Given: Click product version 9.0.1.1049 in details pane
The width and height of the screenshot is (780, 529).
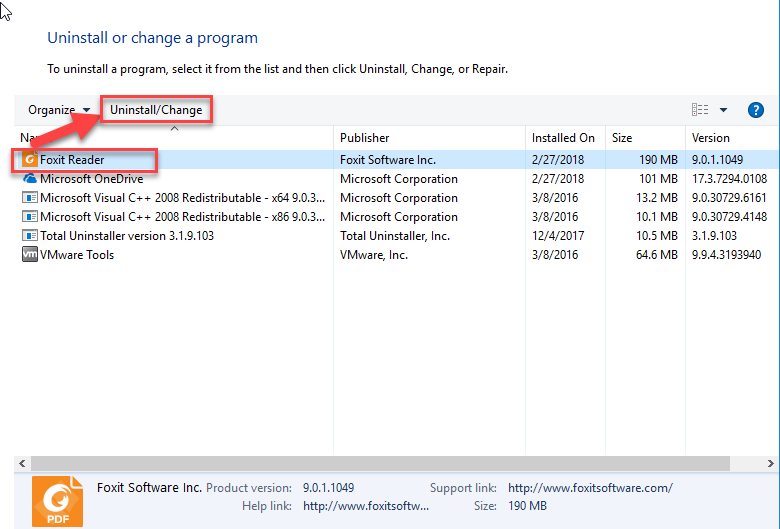Looking at the screenshot, I should [328, 488].
